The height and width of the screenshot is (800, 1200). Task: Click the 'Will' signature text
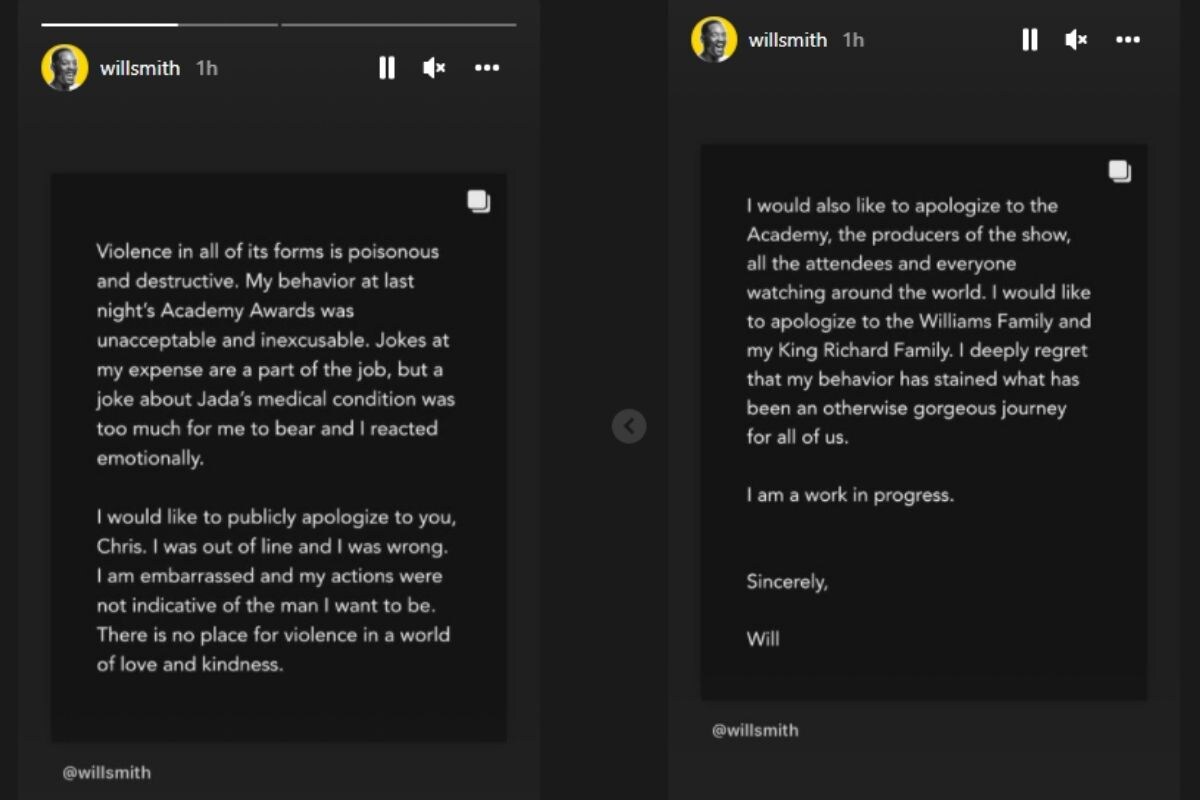pyautogui.click(x=763, y=639)
